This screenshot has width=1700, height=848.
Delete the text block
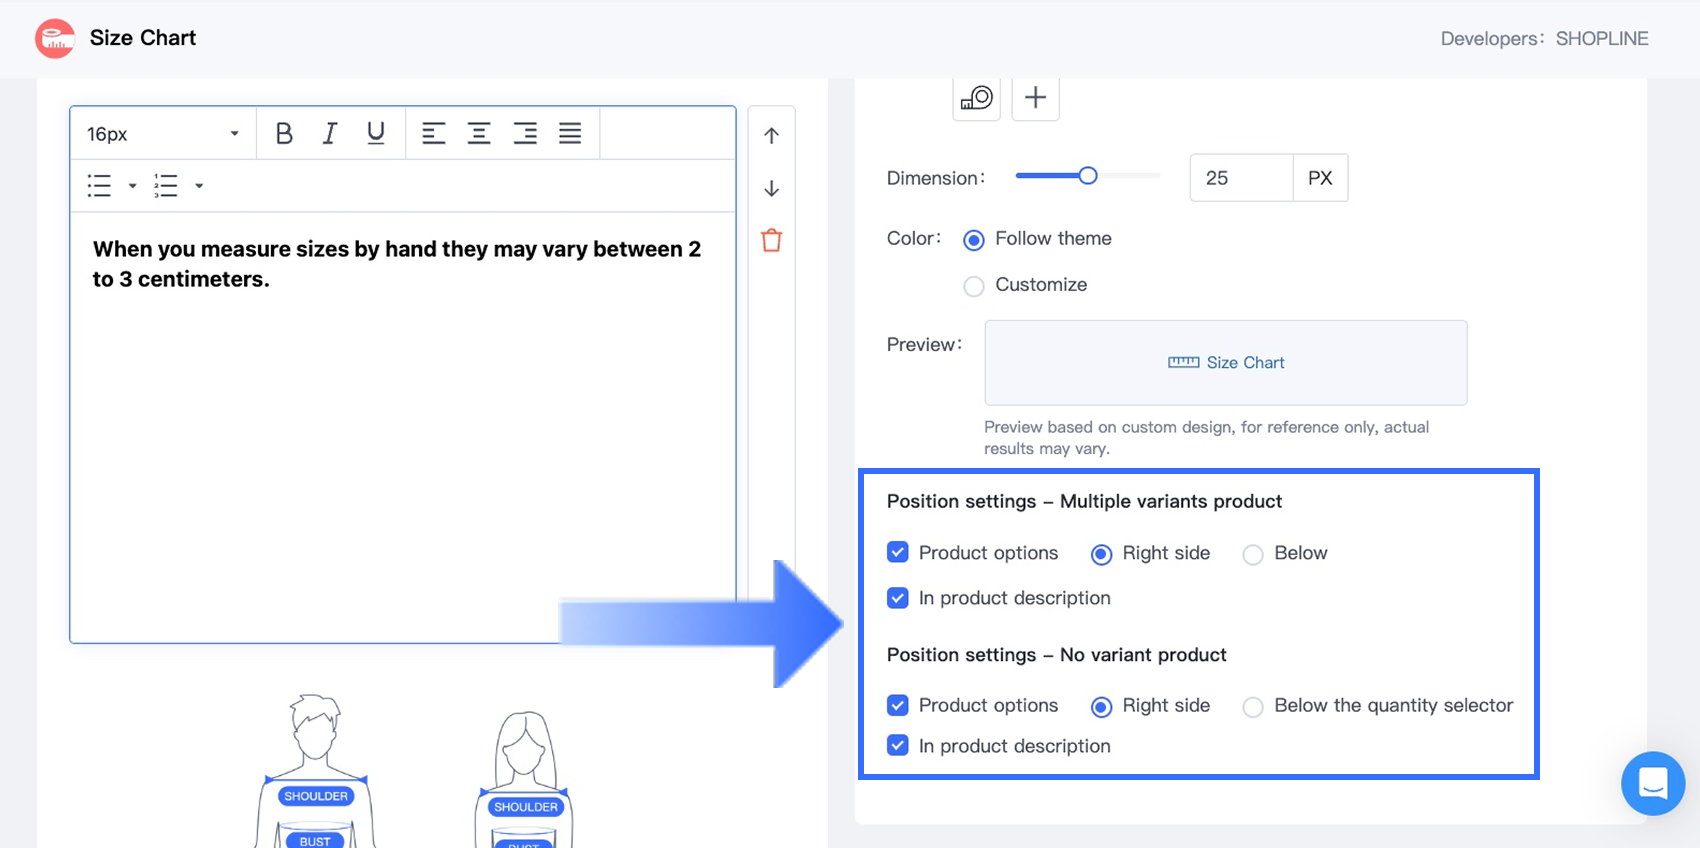click(x=771, y=240)
